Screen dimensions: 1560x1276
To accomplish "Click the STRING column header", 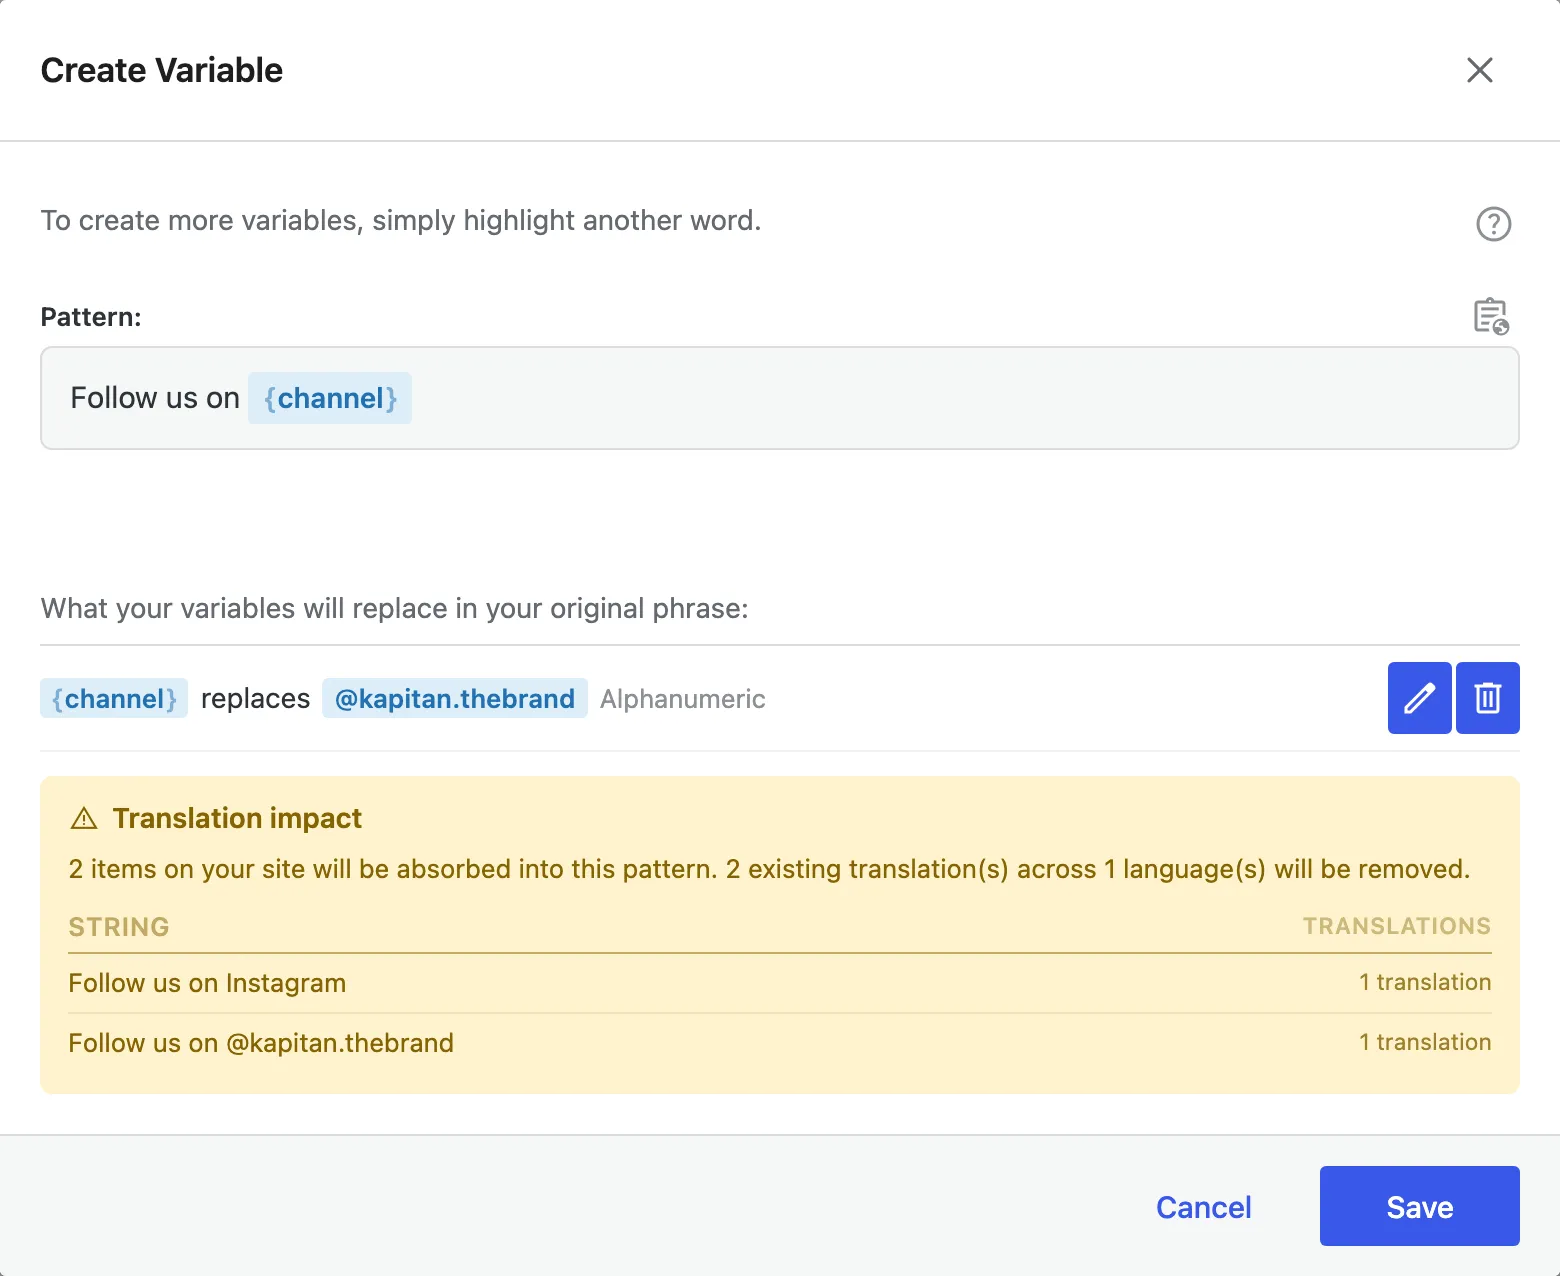I will click(119, 927).
